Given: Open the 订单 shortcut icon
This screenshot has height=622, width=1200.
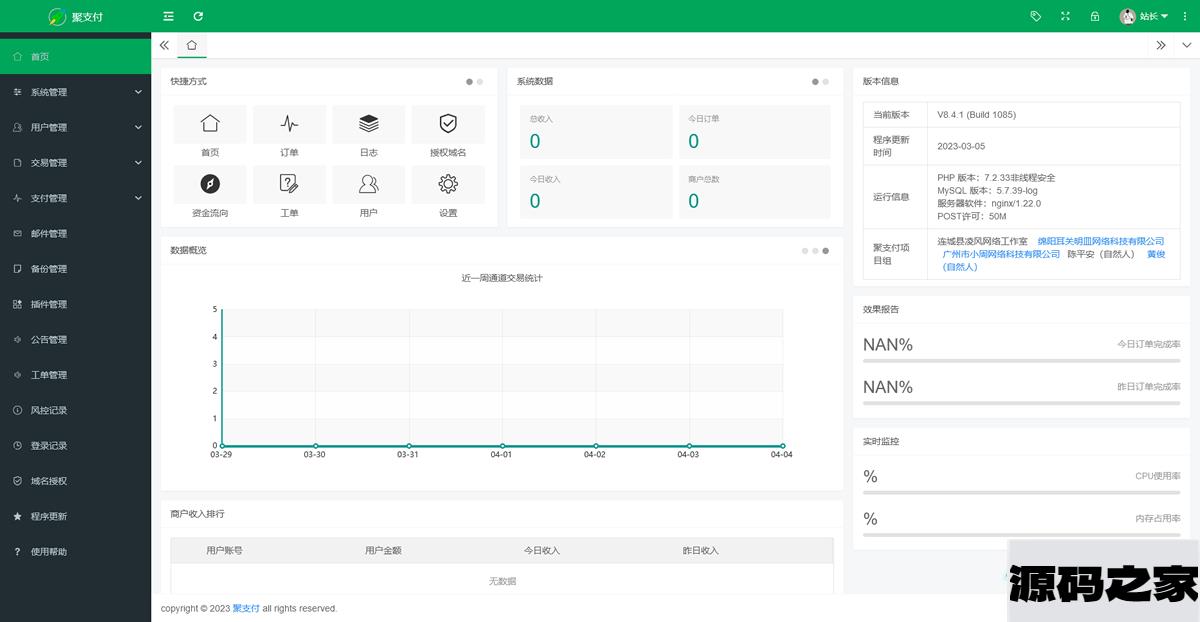Looking at the screenshot, I should point(289,125).
